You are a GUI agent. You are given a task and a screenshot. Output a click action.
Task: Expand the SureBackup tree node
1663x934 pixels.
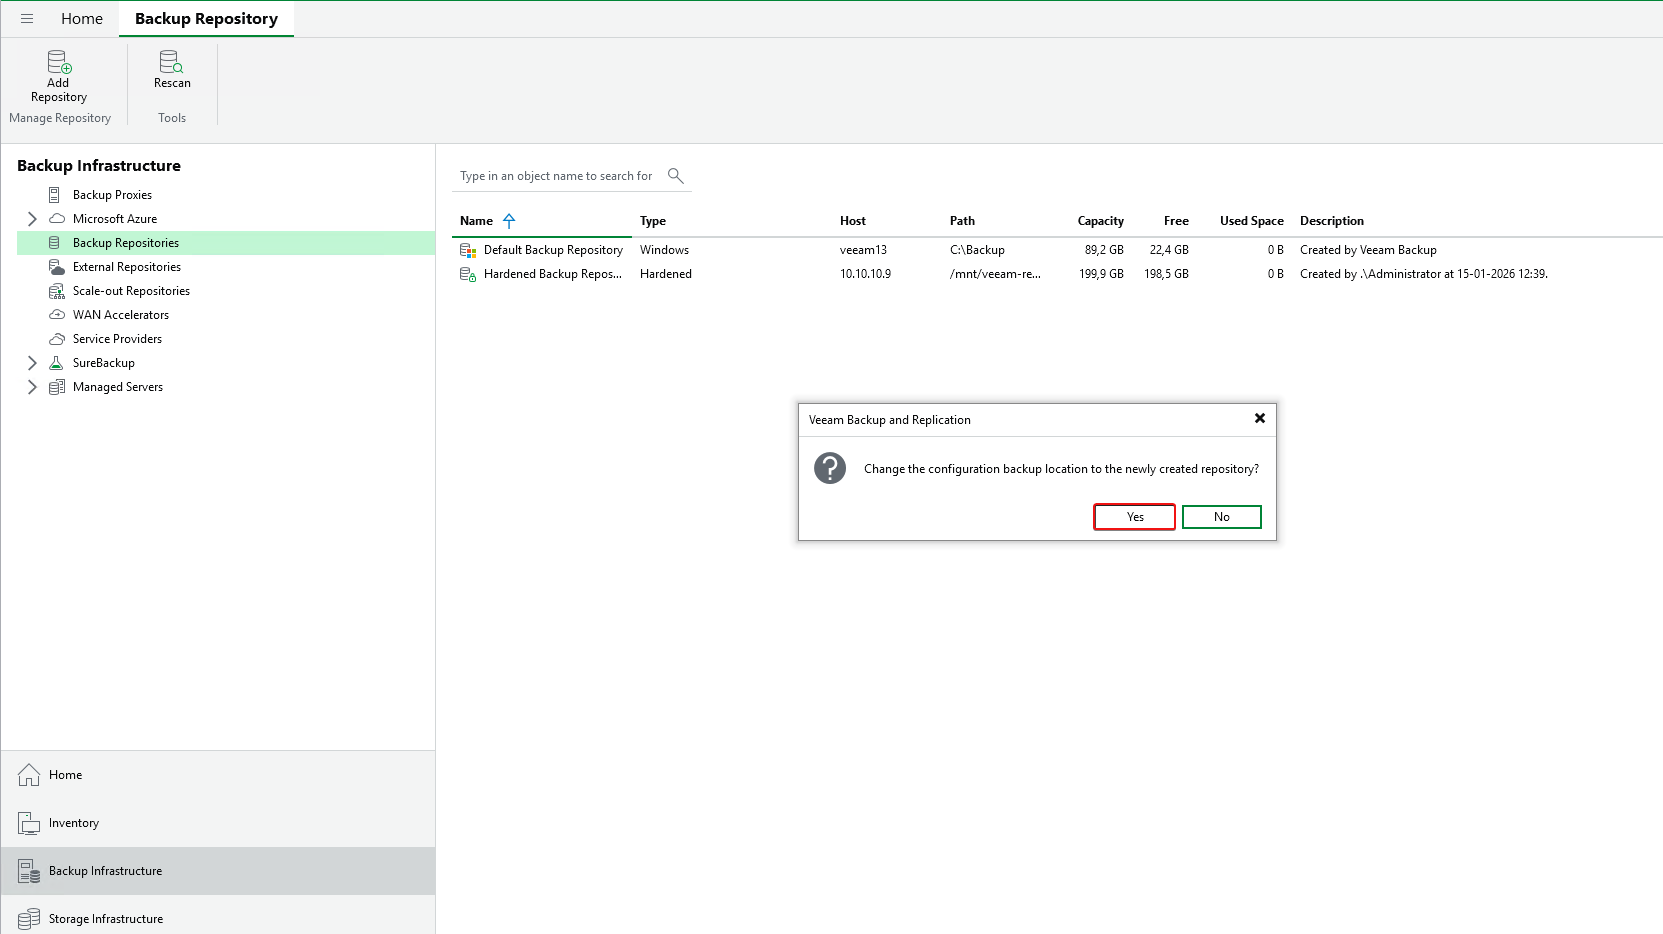click(32, 363)
